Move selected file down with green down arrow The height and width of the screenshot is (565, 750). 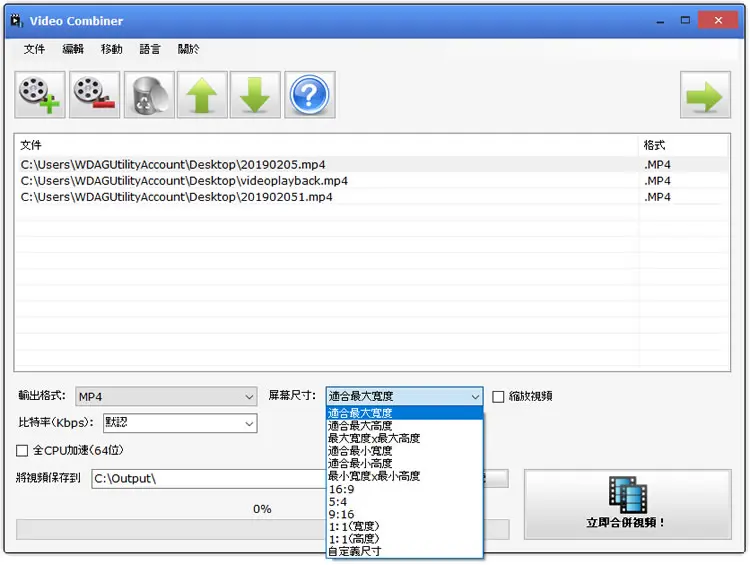(255, 95)
